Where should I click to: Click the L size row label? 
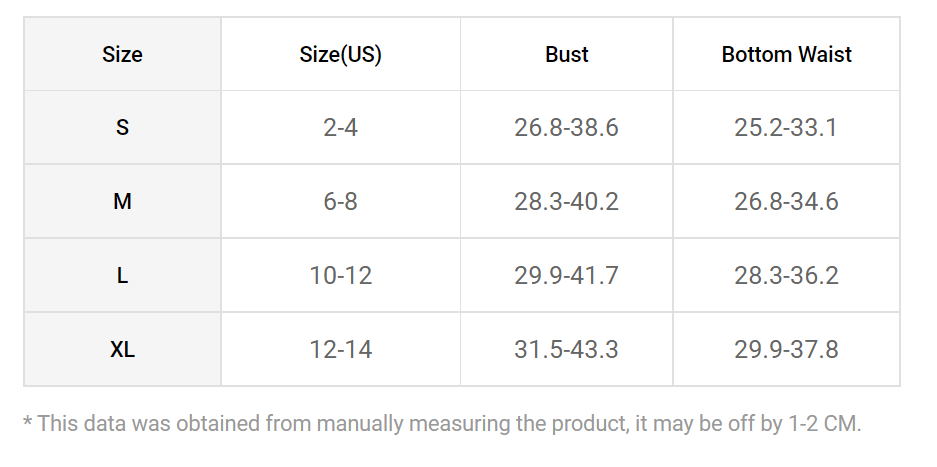[x=122, y=276]
